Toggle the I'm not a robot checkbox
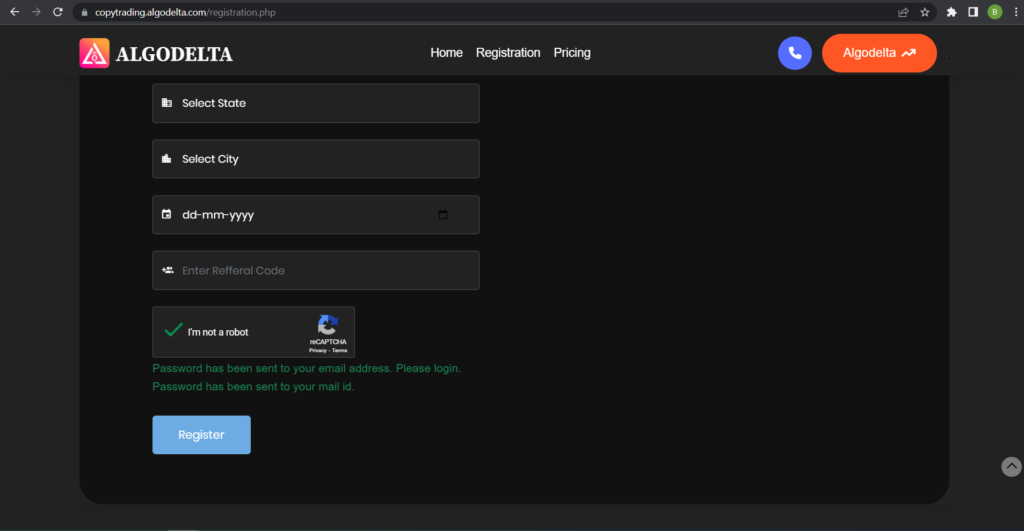1024x531 pixels. pyautogui.click(x=173, y=331)
